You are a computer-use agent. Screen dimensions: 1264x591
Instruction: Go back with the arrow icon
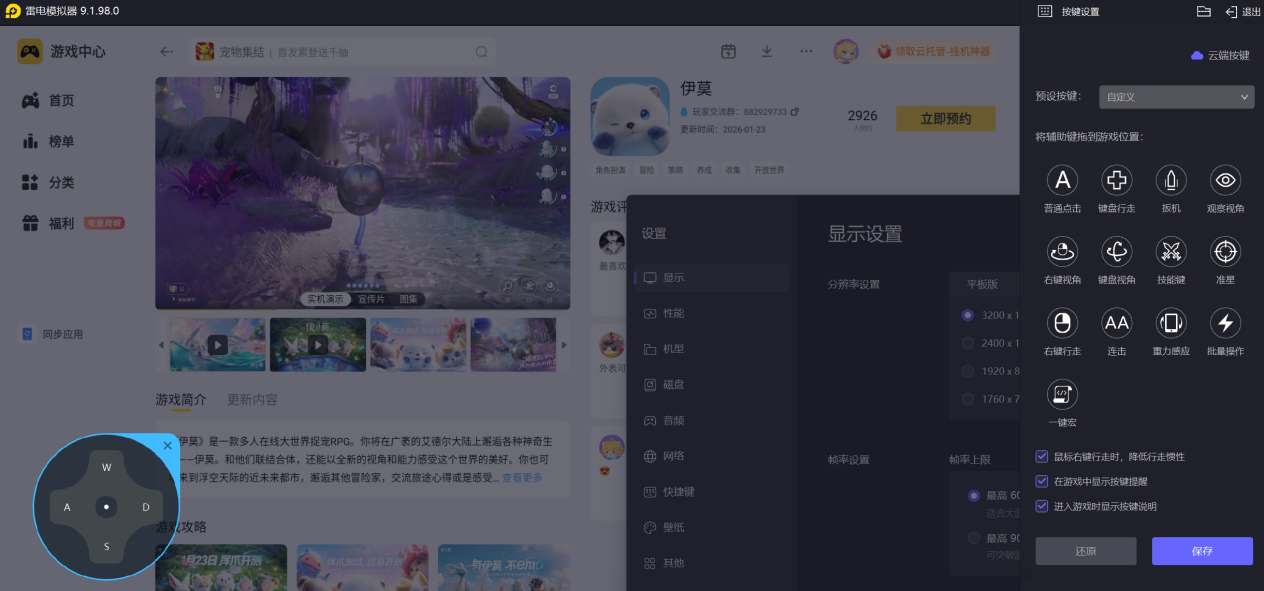pos(167,52)
